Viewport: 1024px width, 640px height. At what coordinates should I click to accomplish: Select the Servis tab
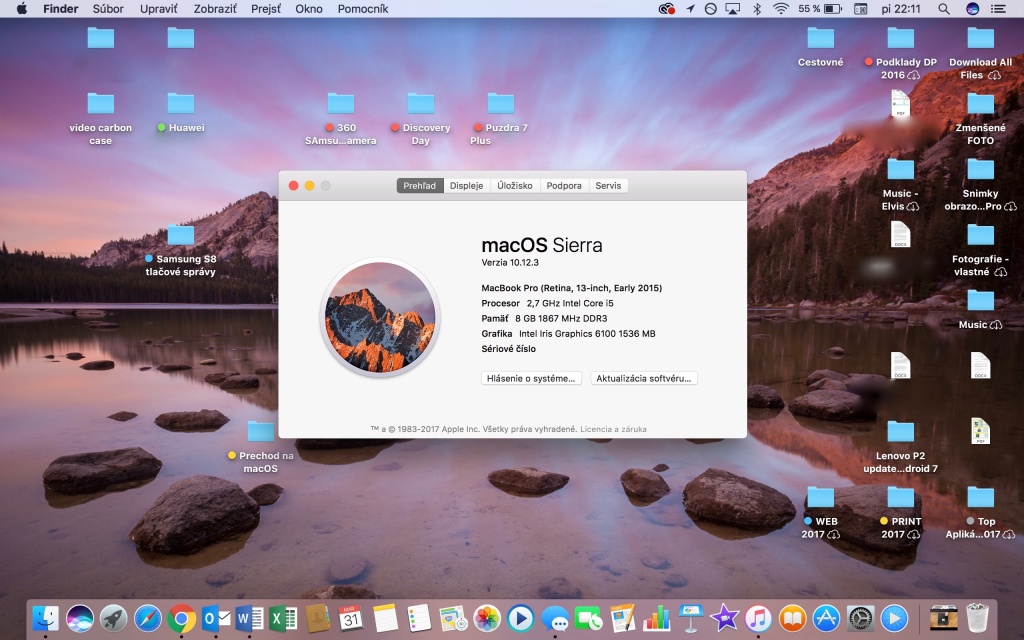point(608,185)
